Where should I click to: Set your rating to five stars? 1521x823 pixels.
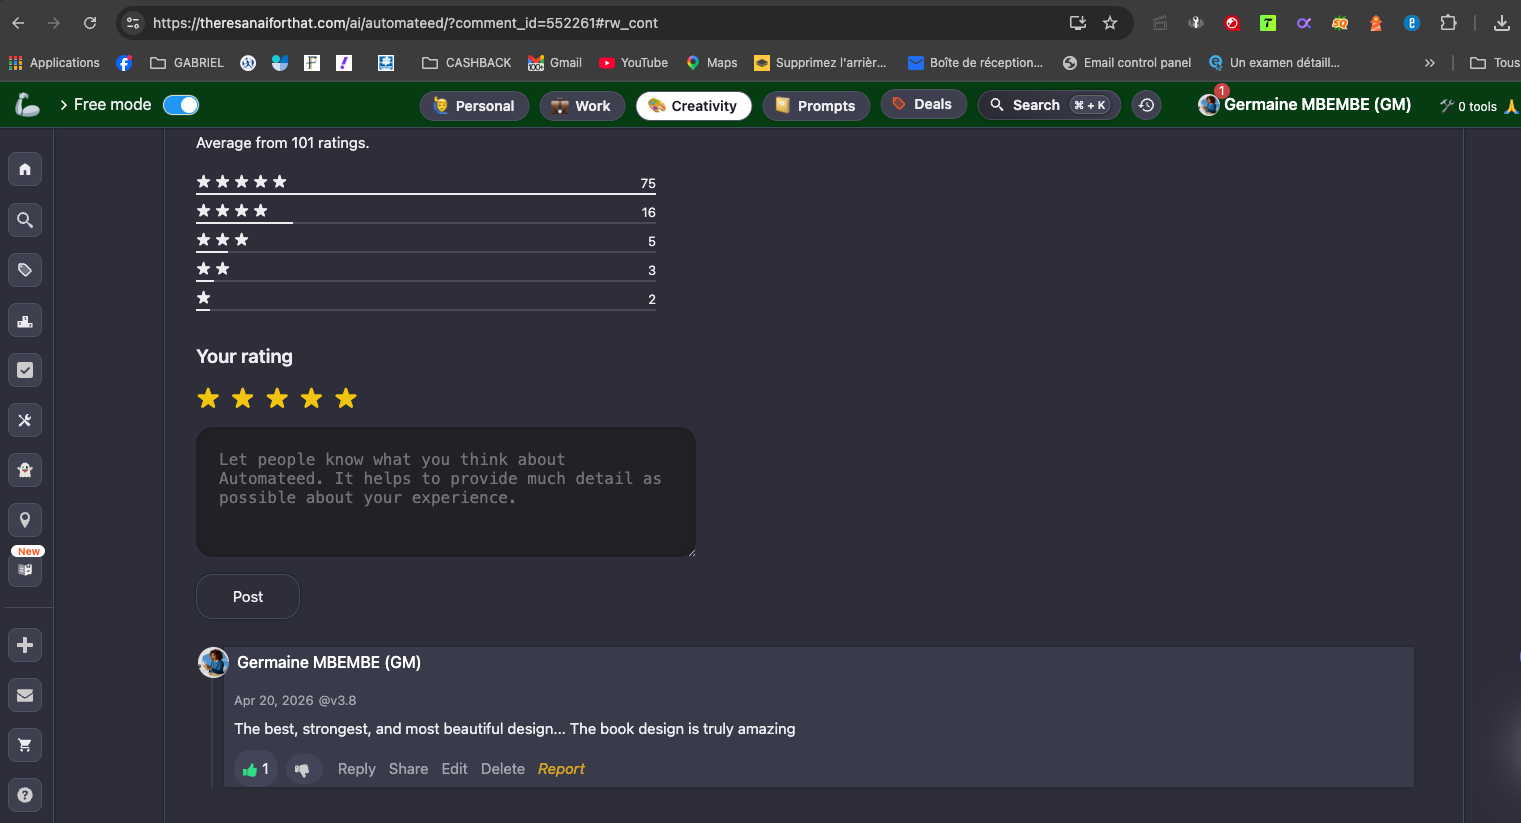(346, 398)
